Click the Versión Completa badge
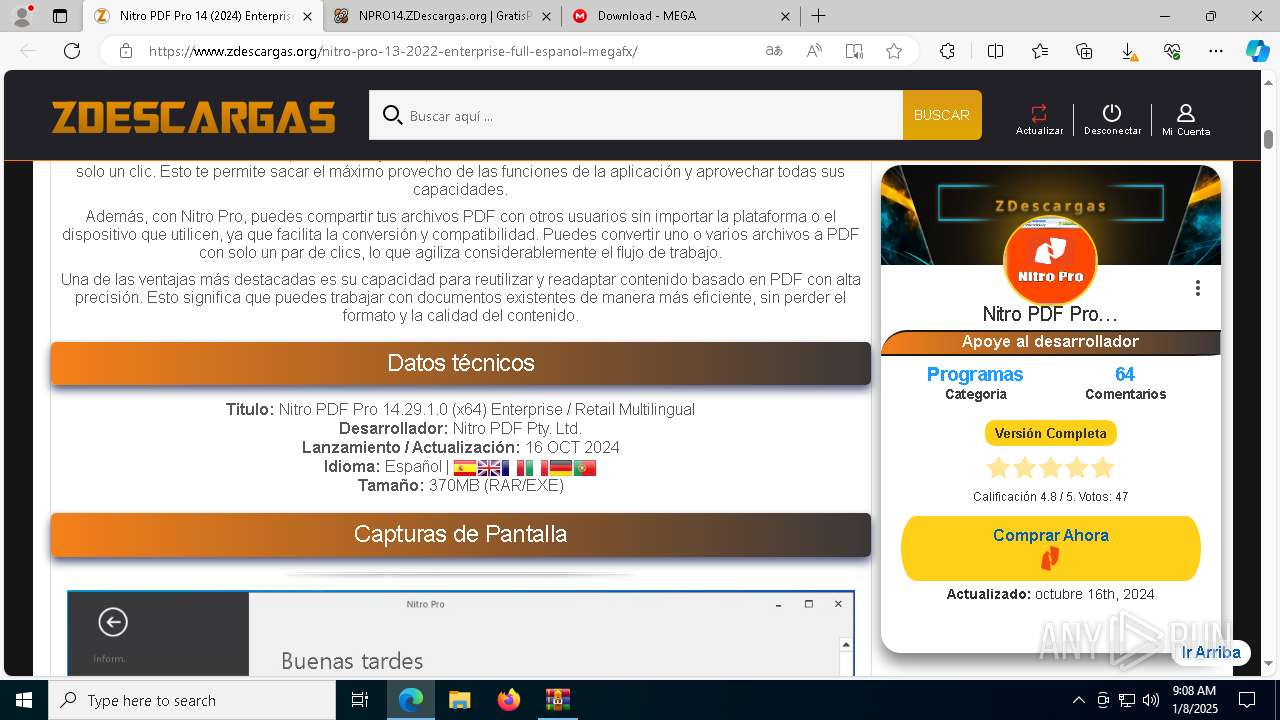This screenshot has width=1280, height=720. click(x=1050, y=433)
